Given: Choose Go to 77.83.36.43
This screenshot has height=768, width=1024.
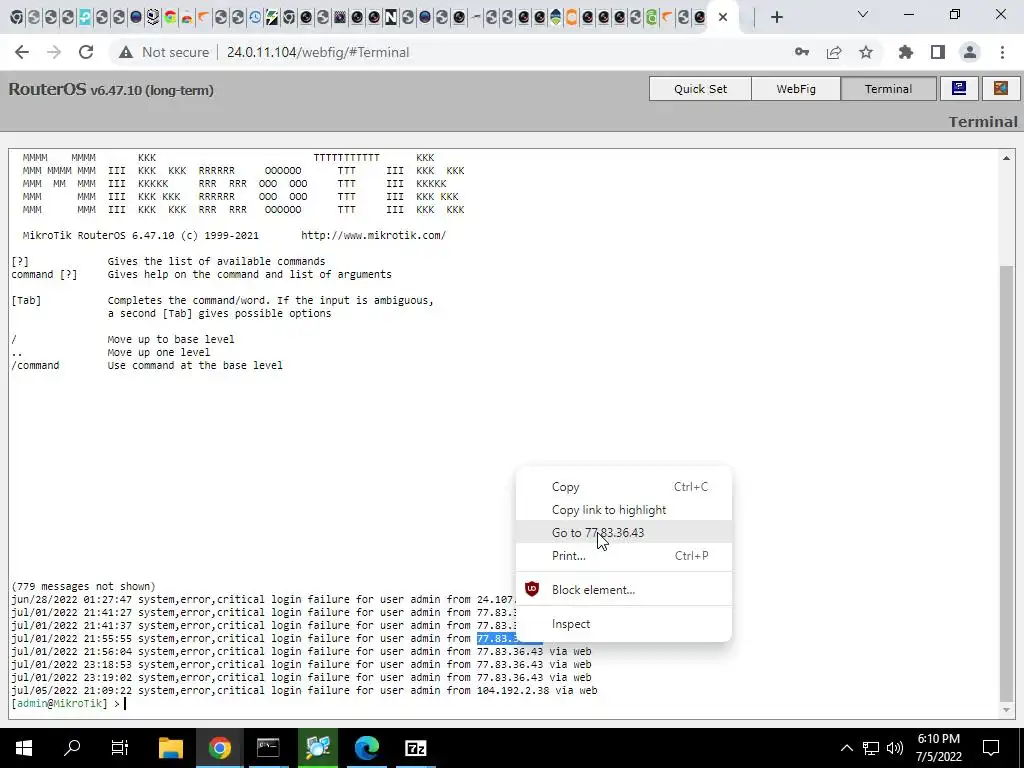Looking at the screenshot, I should pos(624,533).
